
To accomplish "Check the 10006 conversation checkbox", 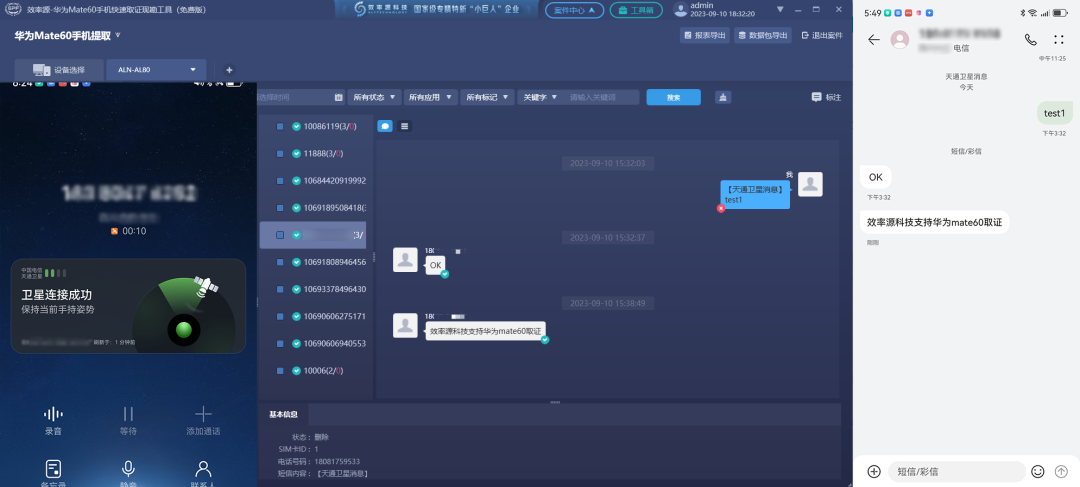I will pos(280,371).
